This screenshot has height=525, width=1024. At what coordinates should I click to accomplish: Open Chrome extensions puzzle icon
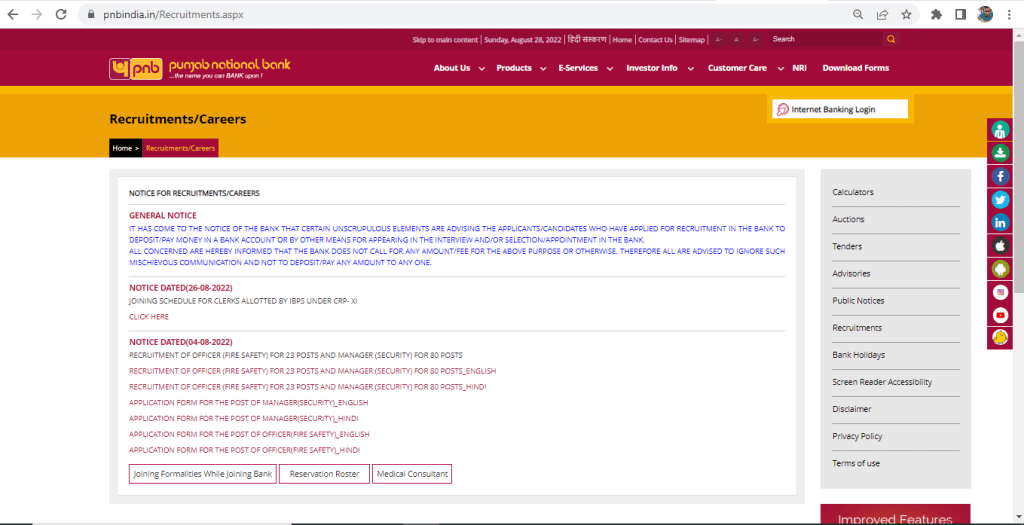936,14
